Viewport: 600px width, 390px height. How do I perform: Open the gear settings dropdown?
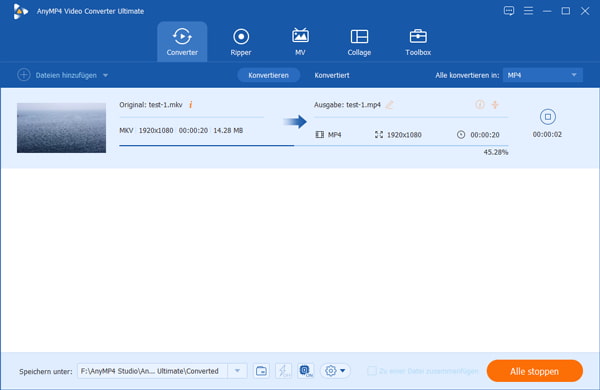pyautogui.click(x=335, y=371)
